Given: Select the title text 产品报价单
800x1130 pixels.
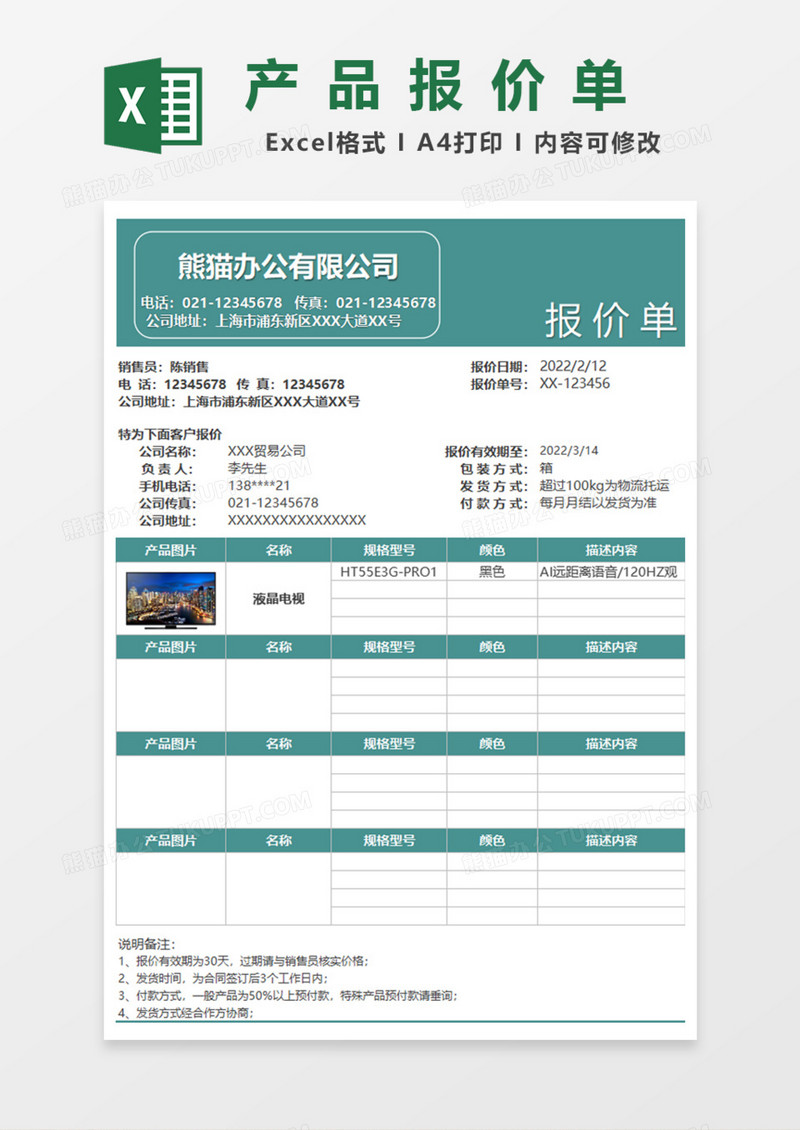Looking at the screenshot, I should (435, 86).
